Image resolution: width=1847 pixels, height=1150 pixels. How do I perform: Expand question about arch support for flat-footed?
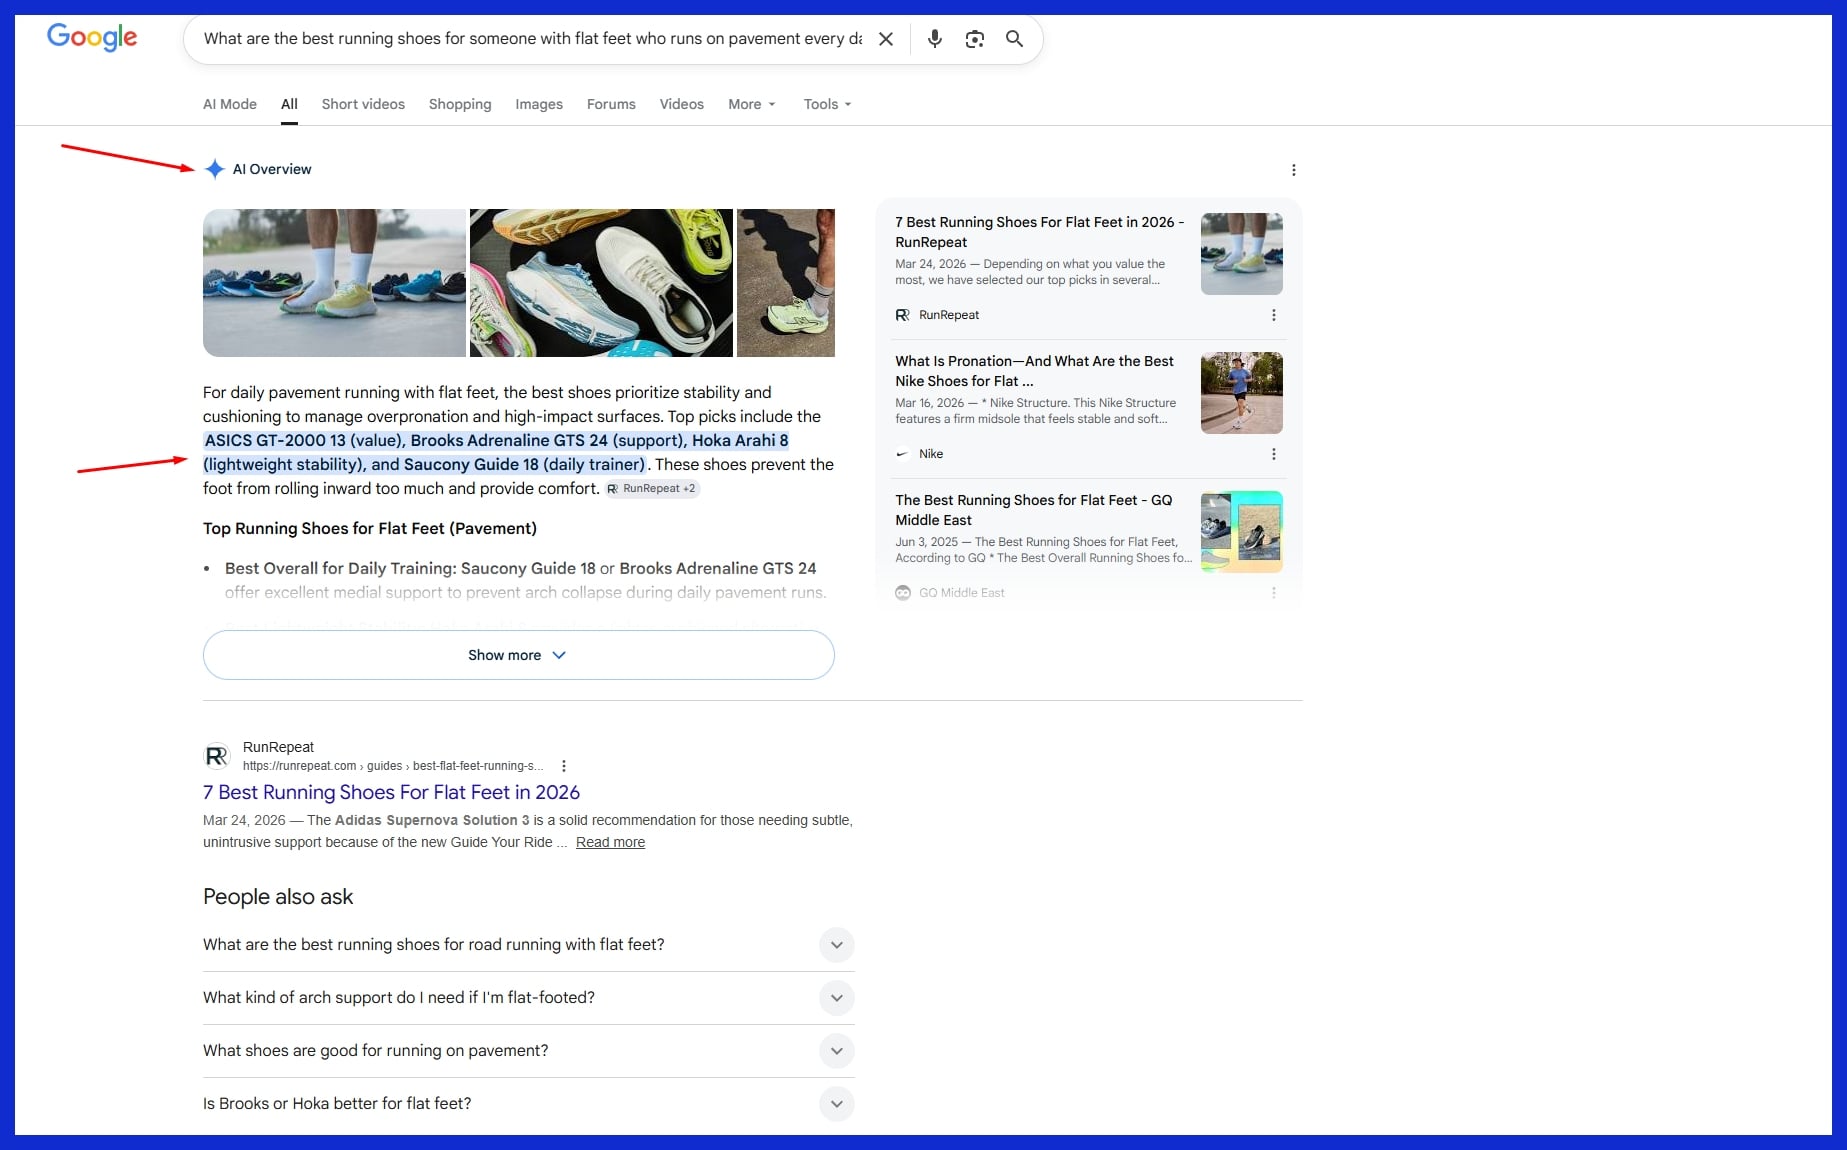tap(528, 998)
